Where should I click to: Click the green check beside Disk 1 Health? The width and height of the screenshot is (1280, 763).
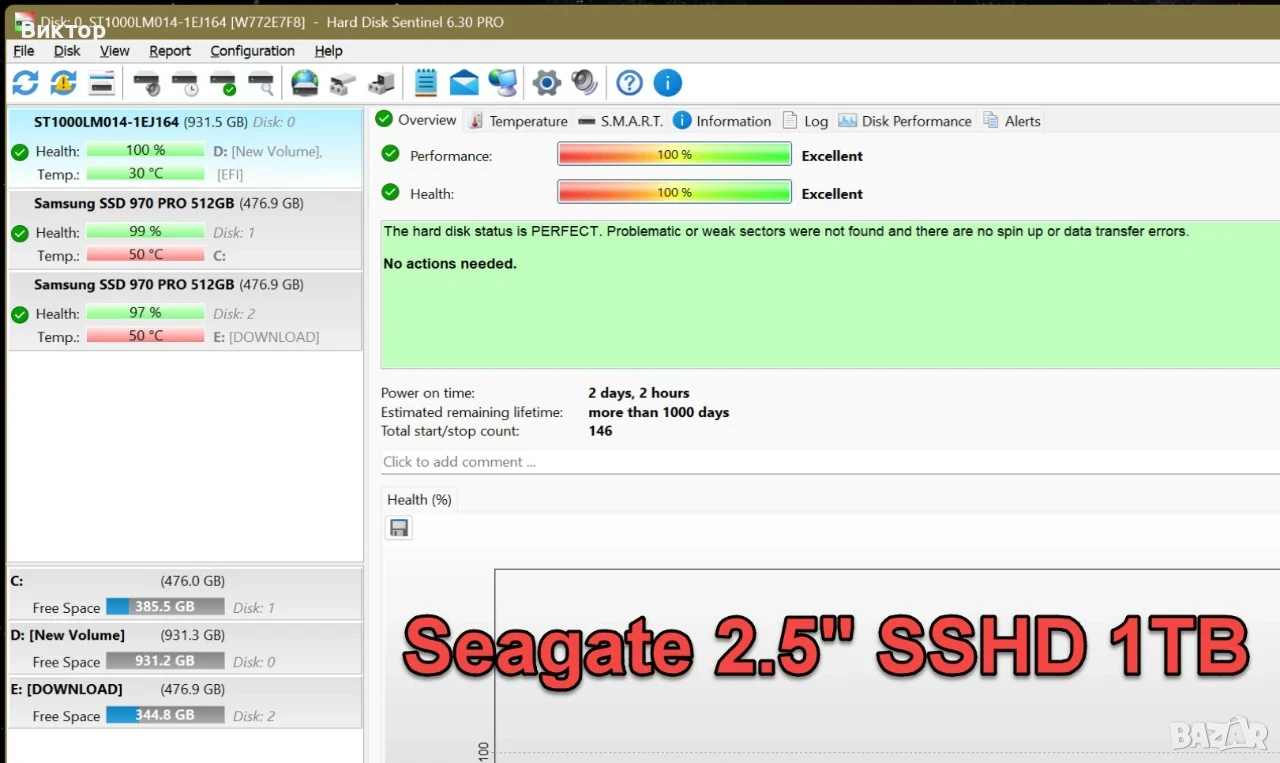(x=19, y=233)
